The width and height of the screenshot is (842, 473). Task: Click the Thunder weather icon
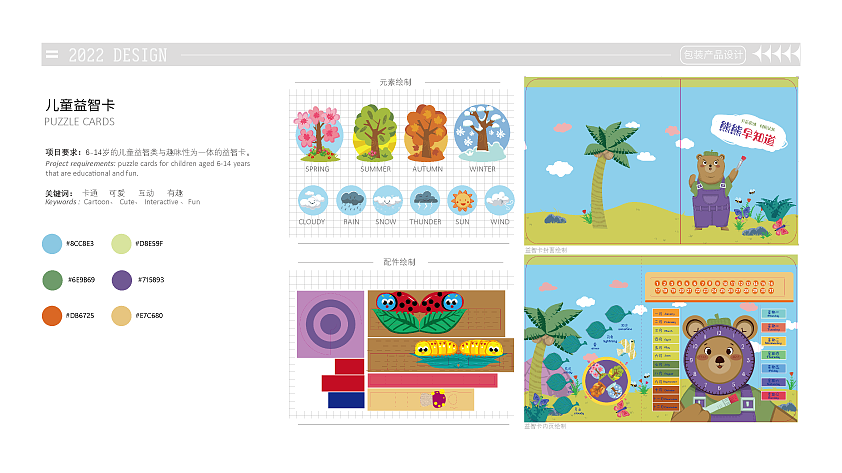[425, 200]
